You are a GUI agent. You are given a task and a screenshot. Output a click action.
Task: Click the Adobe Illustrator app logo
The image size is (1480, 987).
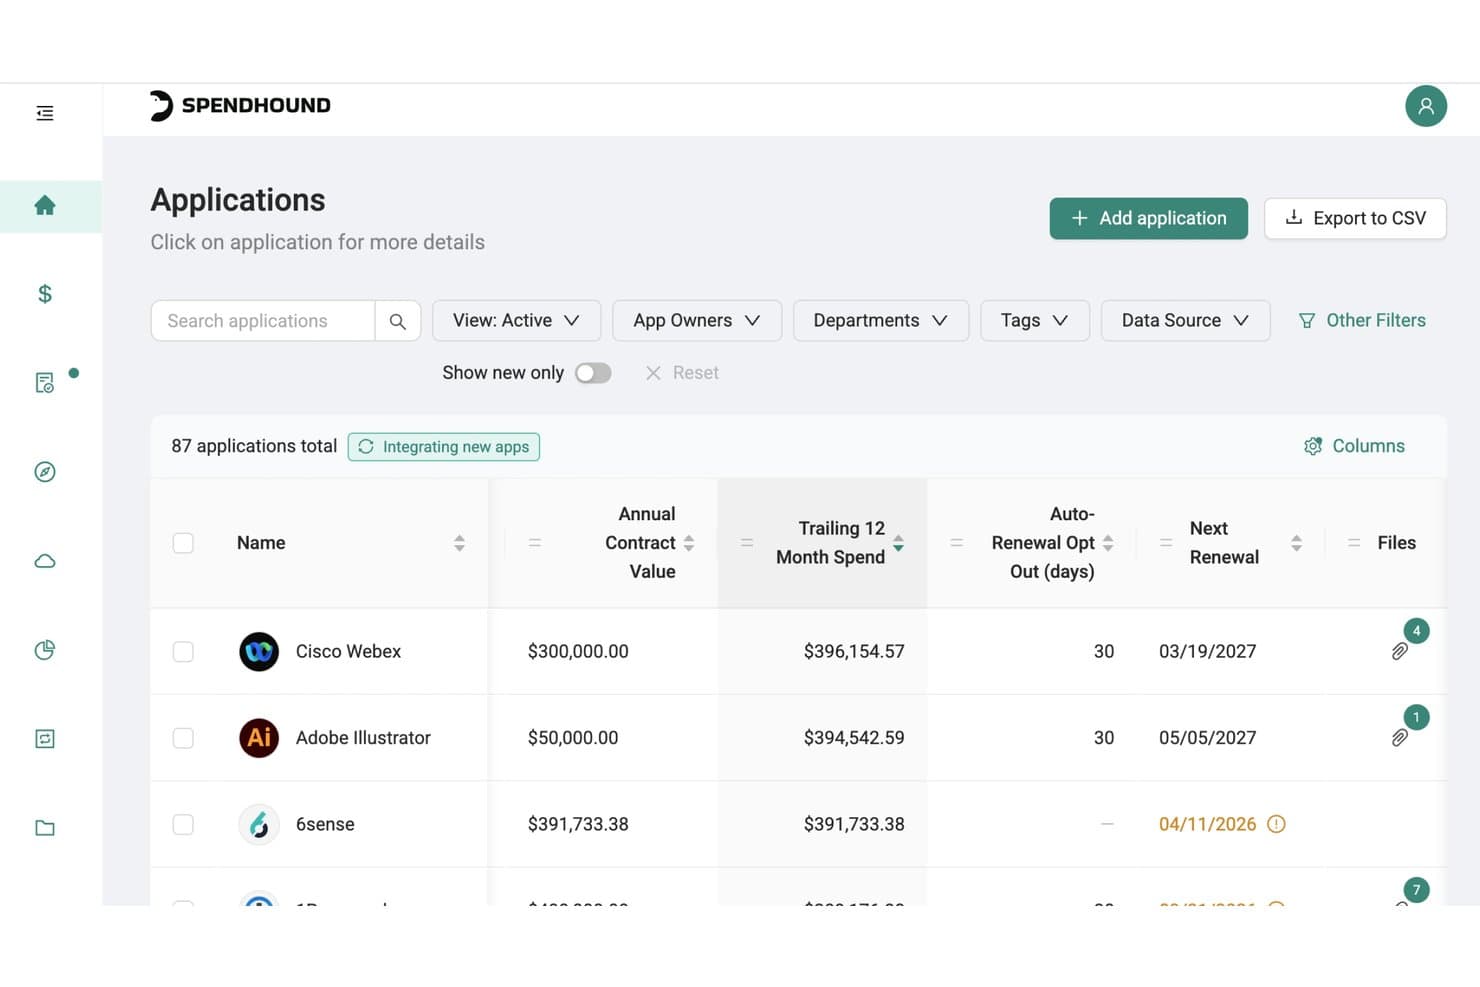pyautogui.click(x=259, y=738)
